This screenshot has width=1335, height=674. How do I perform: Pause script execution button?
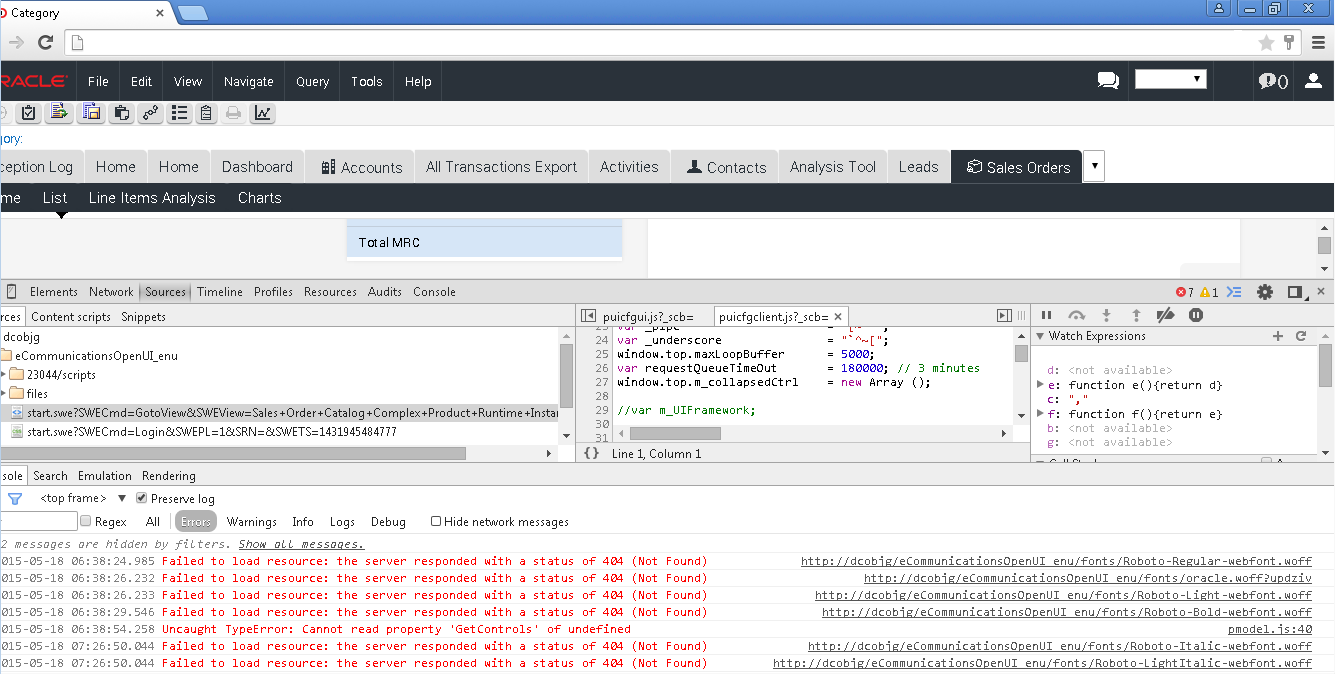tap(1047, 315)
